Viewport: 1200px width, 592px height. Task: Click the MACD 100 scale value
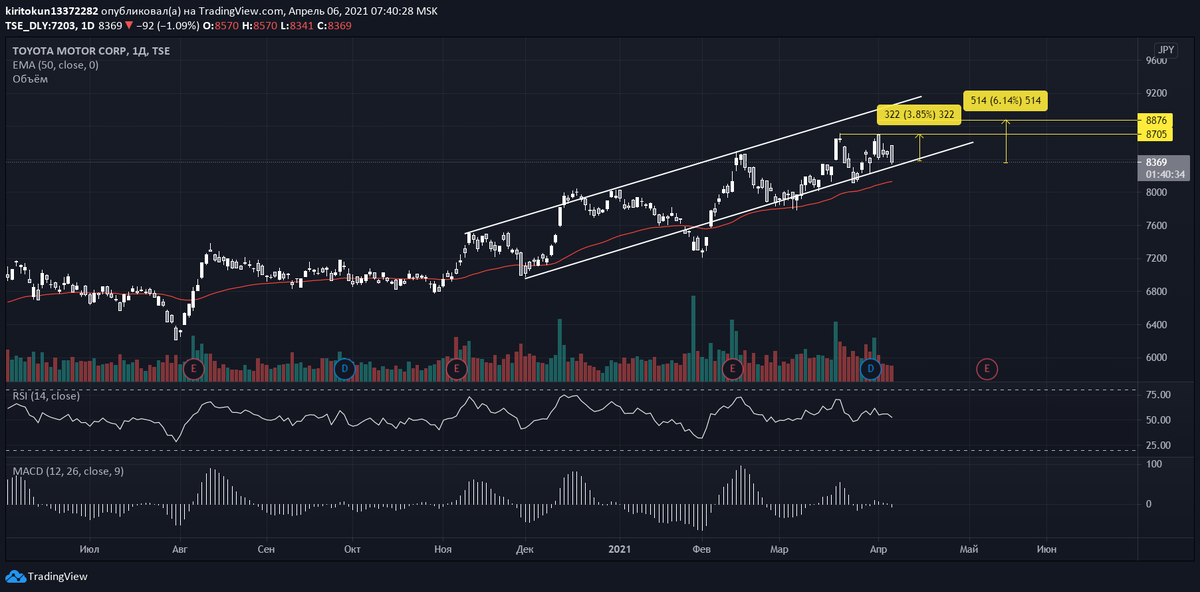[1154, 465]
